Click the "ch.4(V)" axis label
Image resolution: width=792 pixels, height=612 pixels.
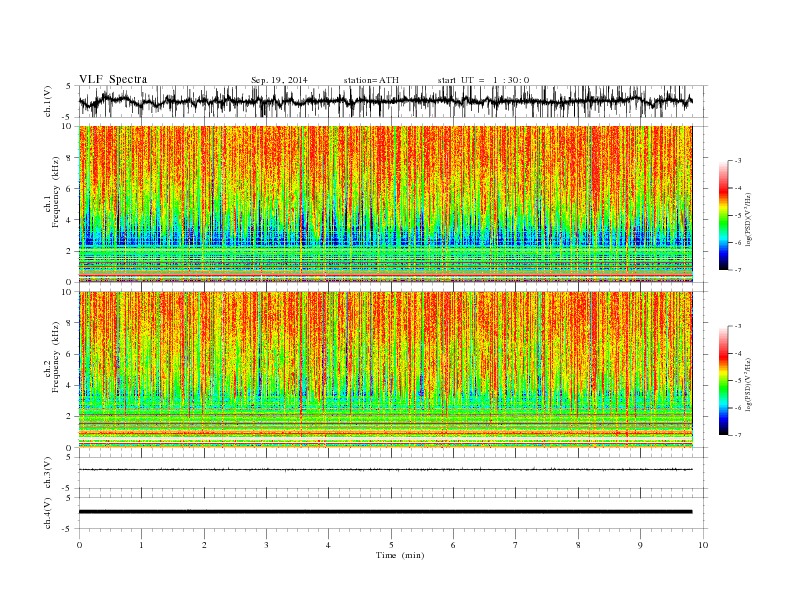48,513
